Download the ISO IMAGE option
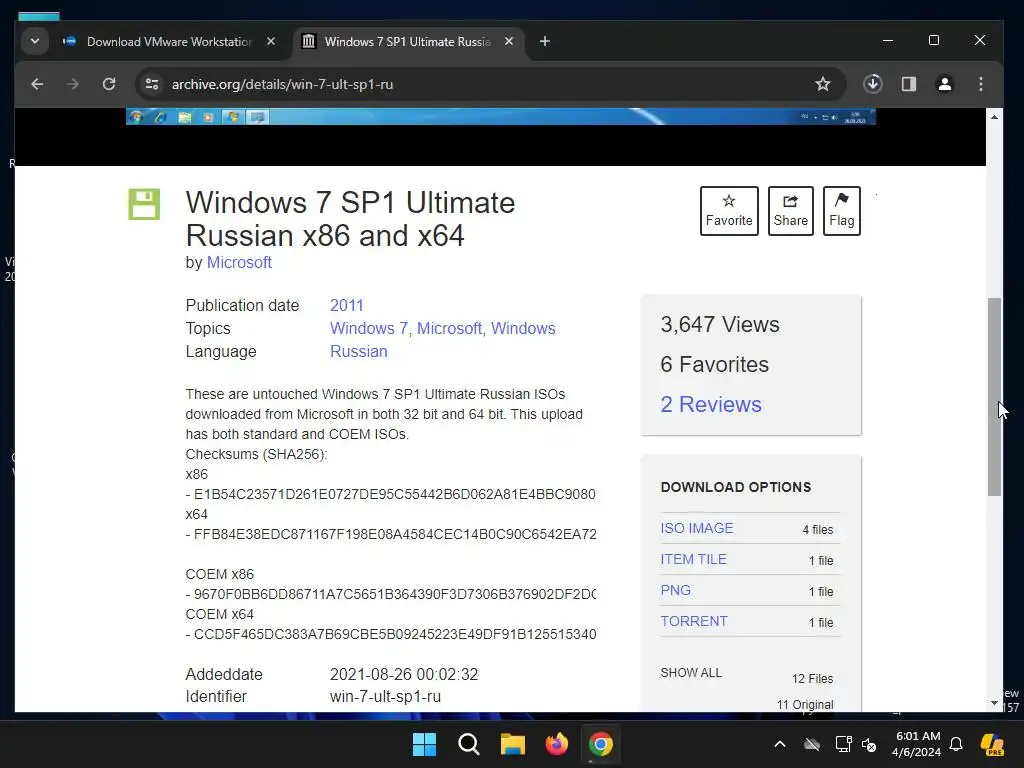 click(x=697, y=528)
